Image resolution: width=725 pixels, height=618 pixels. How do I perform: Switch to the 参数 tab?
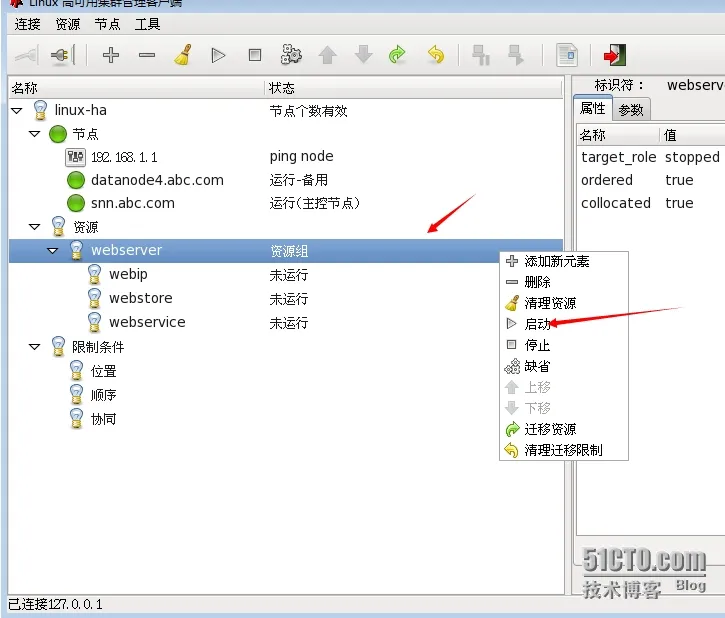(631, 110)
